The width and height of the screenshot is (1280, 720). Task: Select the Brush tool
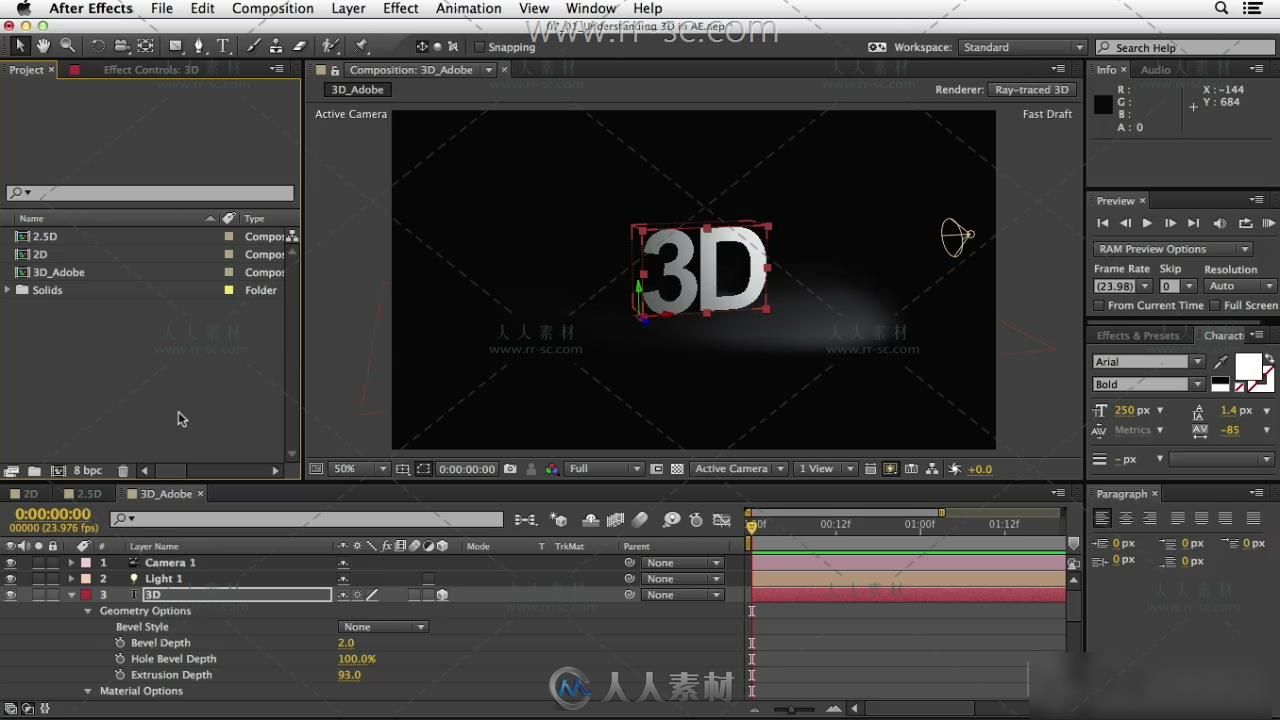(253, 46)
